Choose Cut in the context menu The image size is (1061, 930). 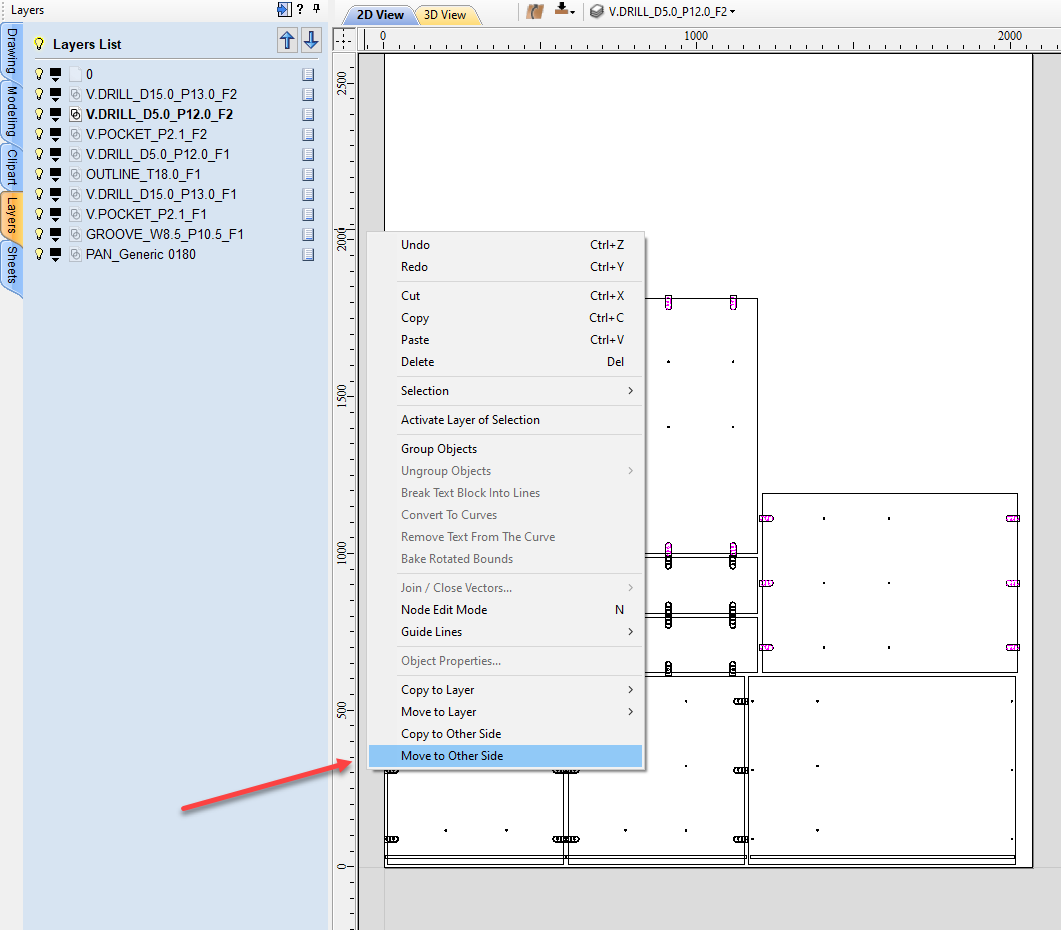(x=505, y=296)
